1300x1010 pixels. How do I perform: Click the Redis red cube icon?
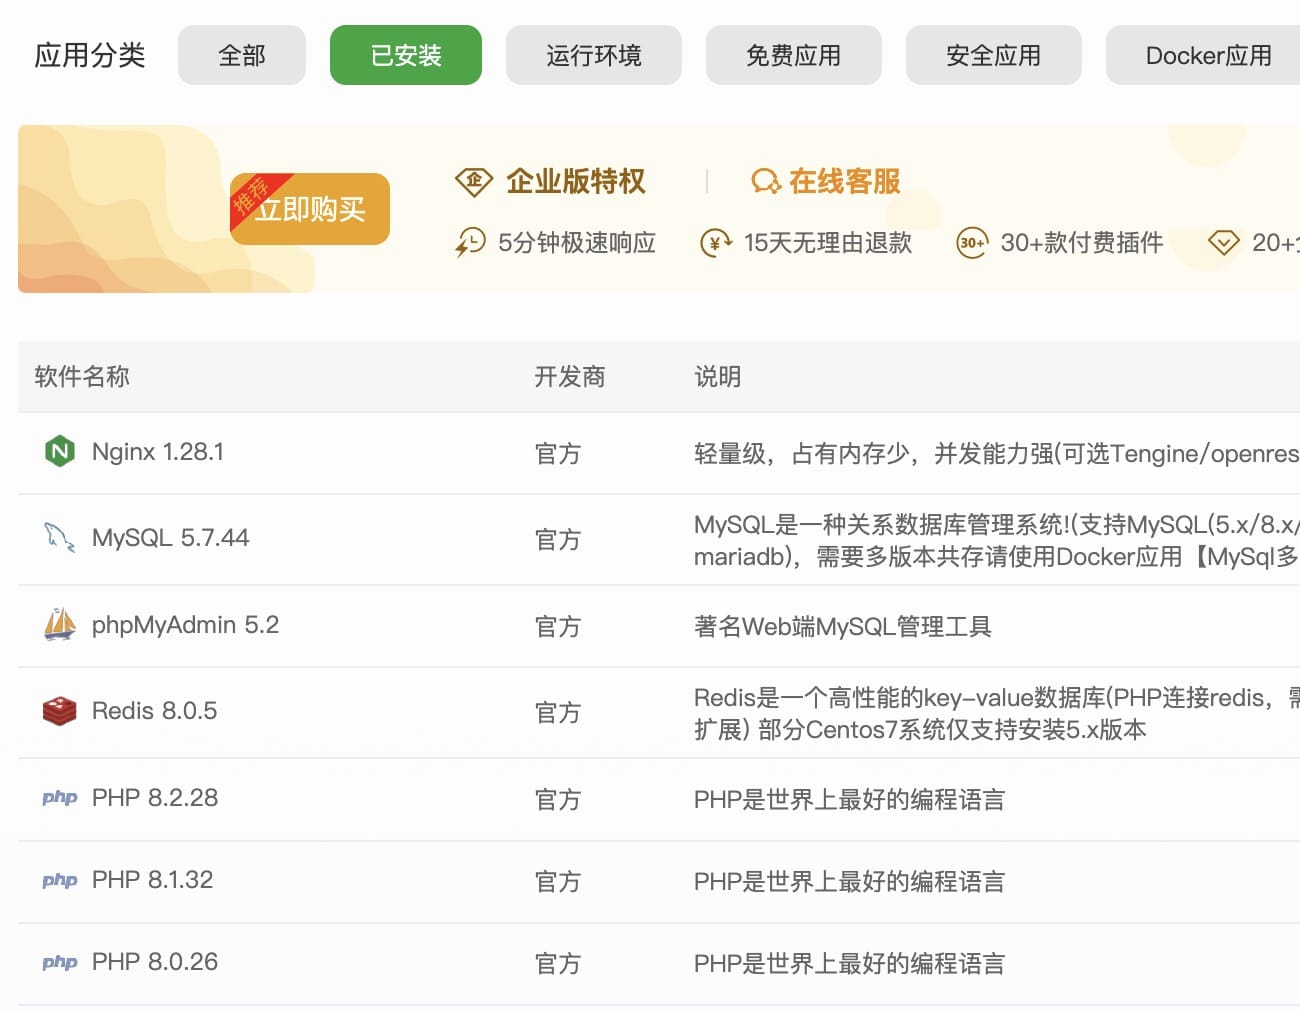coord(60,711)
